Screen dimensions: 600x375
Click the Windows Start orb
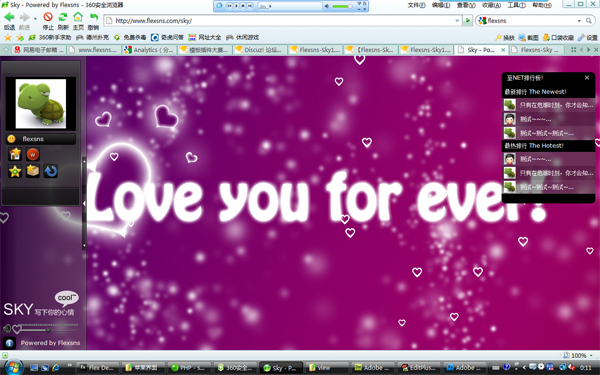coord(14,367)
